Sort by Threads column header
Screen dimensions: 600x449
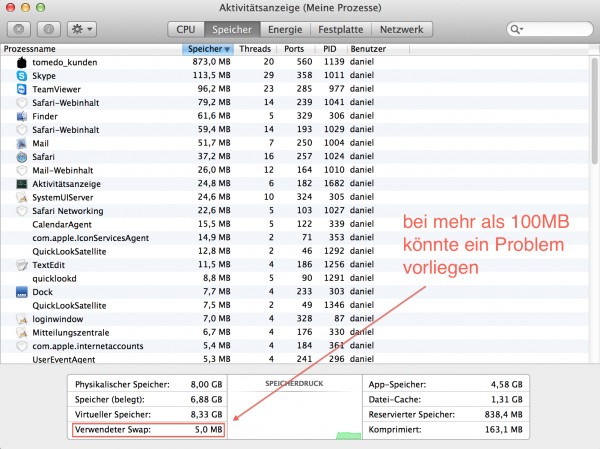pos(255,49)
